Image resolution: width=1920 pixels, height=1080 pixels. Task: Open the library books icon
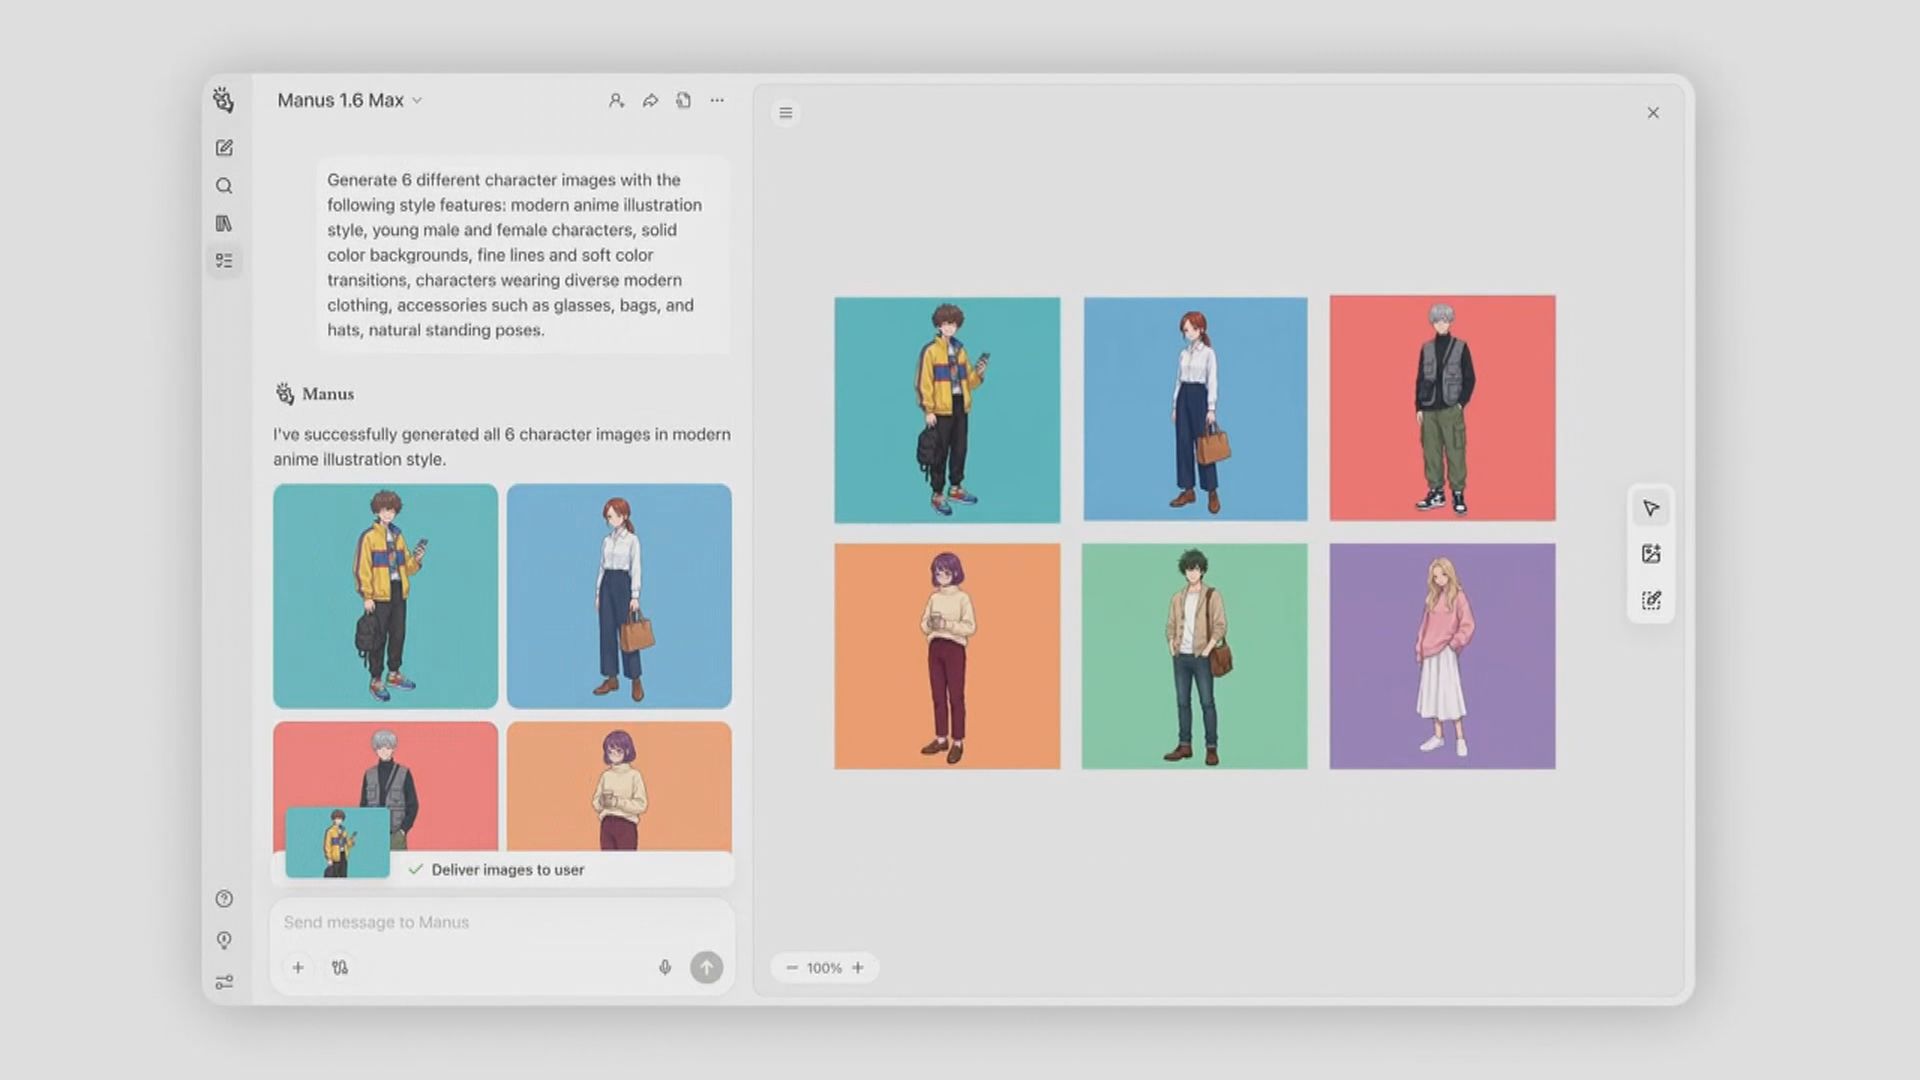click(x=224, y=223)
